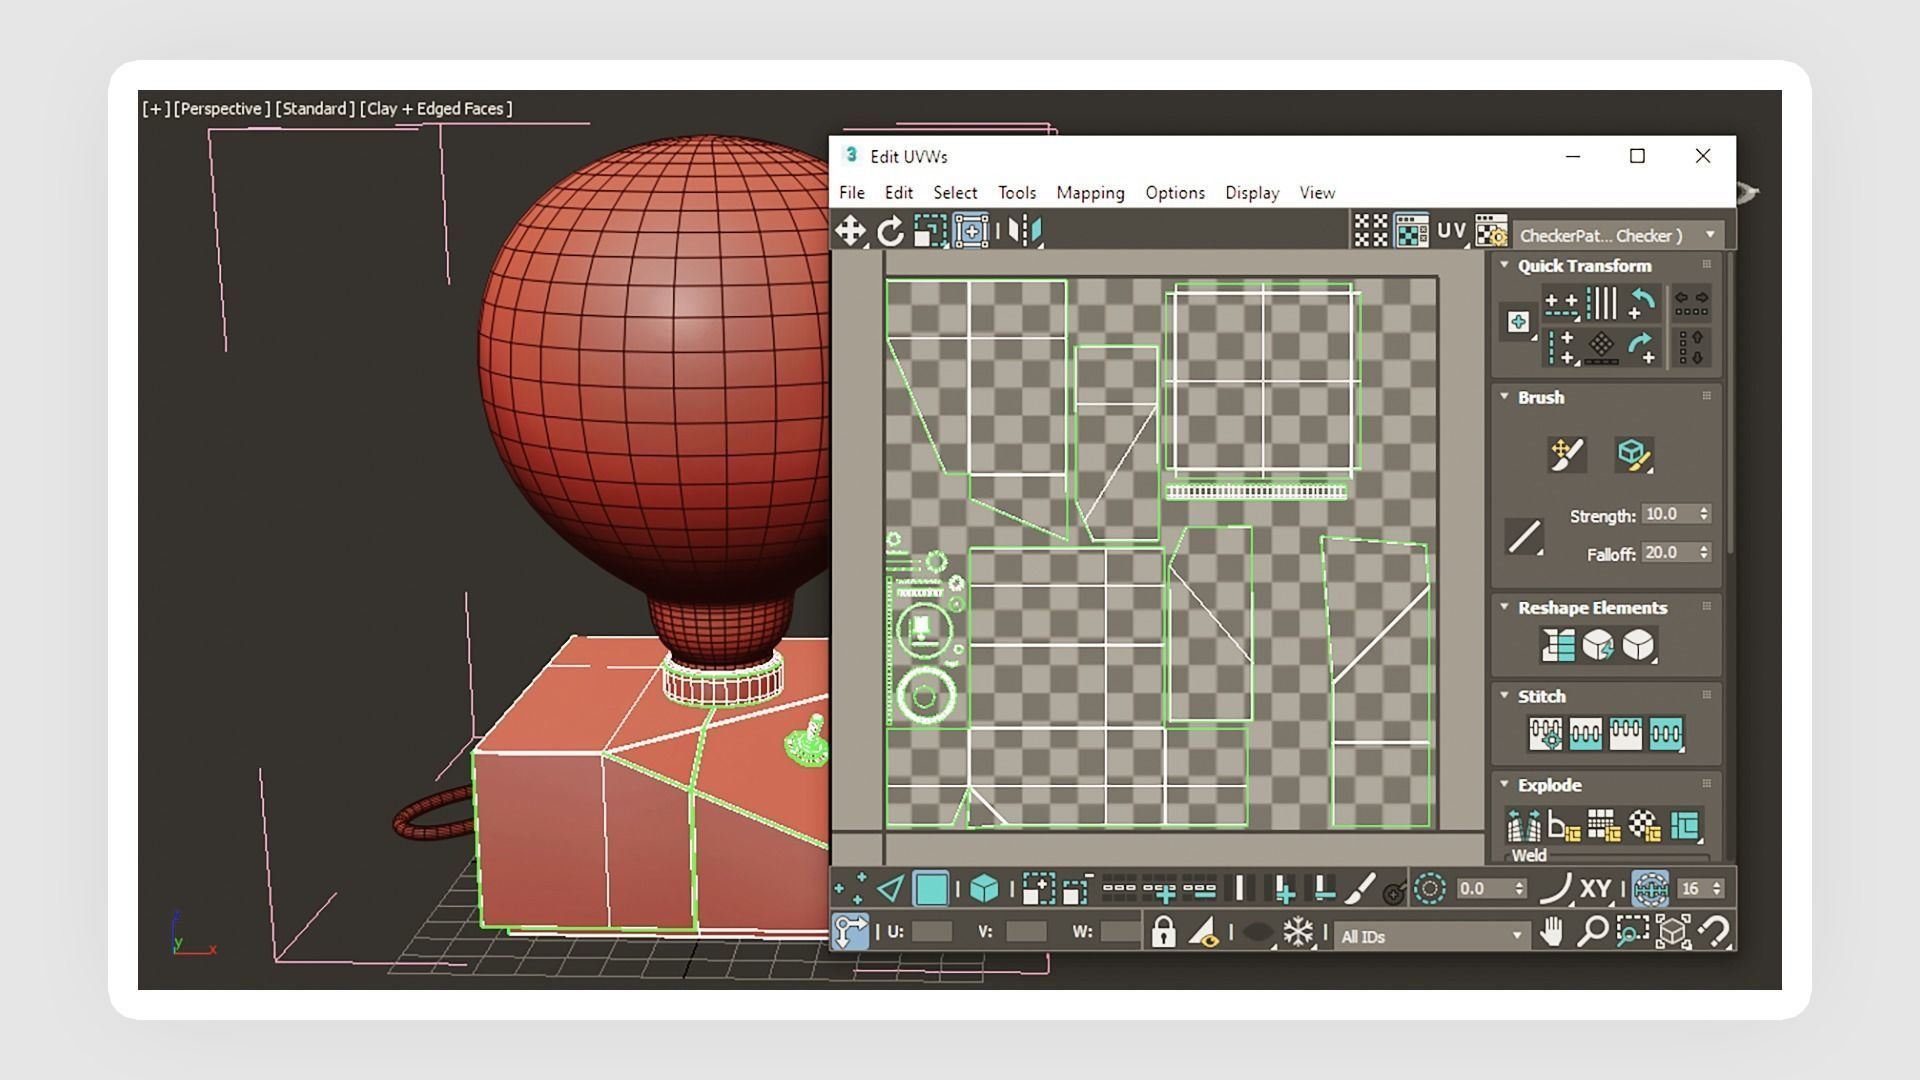
Task: Freeze selection with the snowflake icon
Action: pyautogui.click(x=1298, y=934)
